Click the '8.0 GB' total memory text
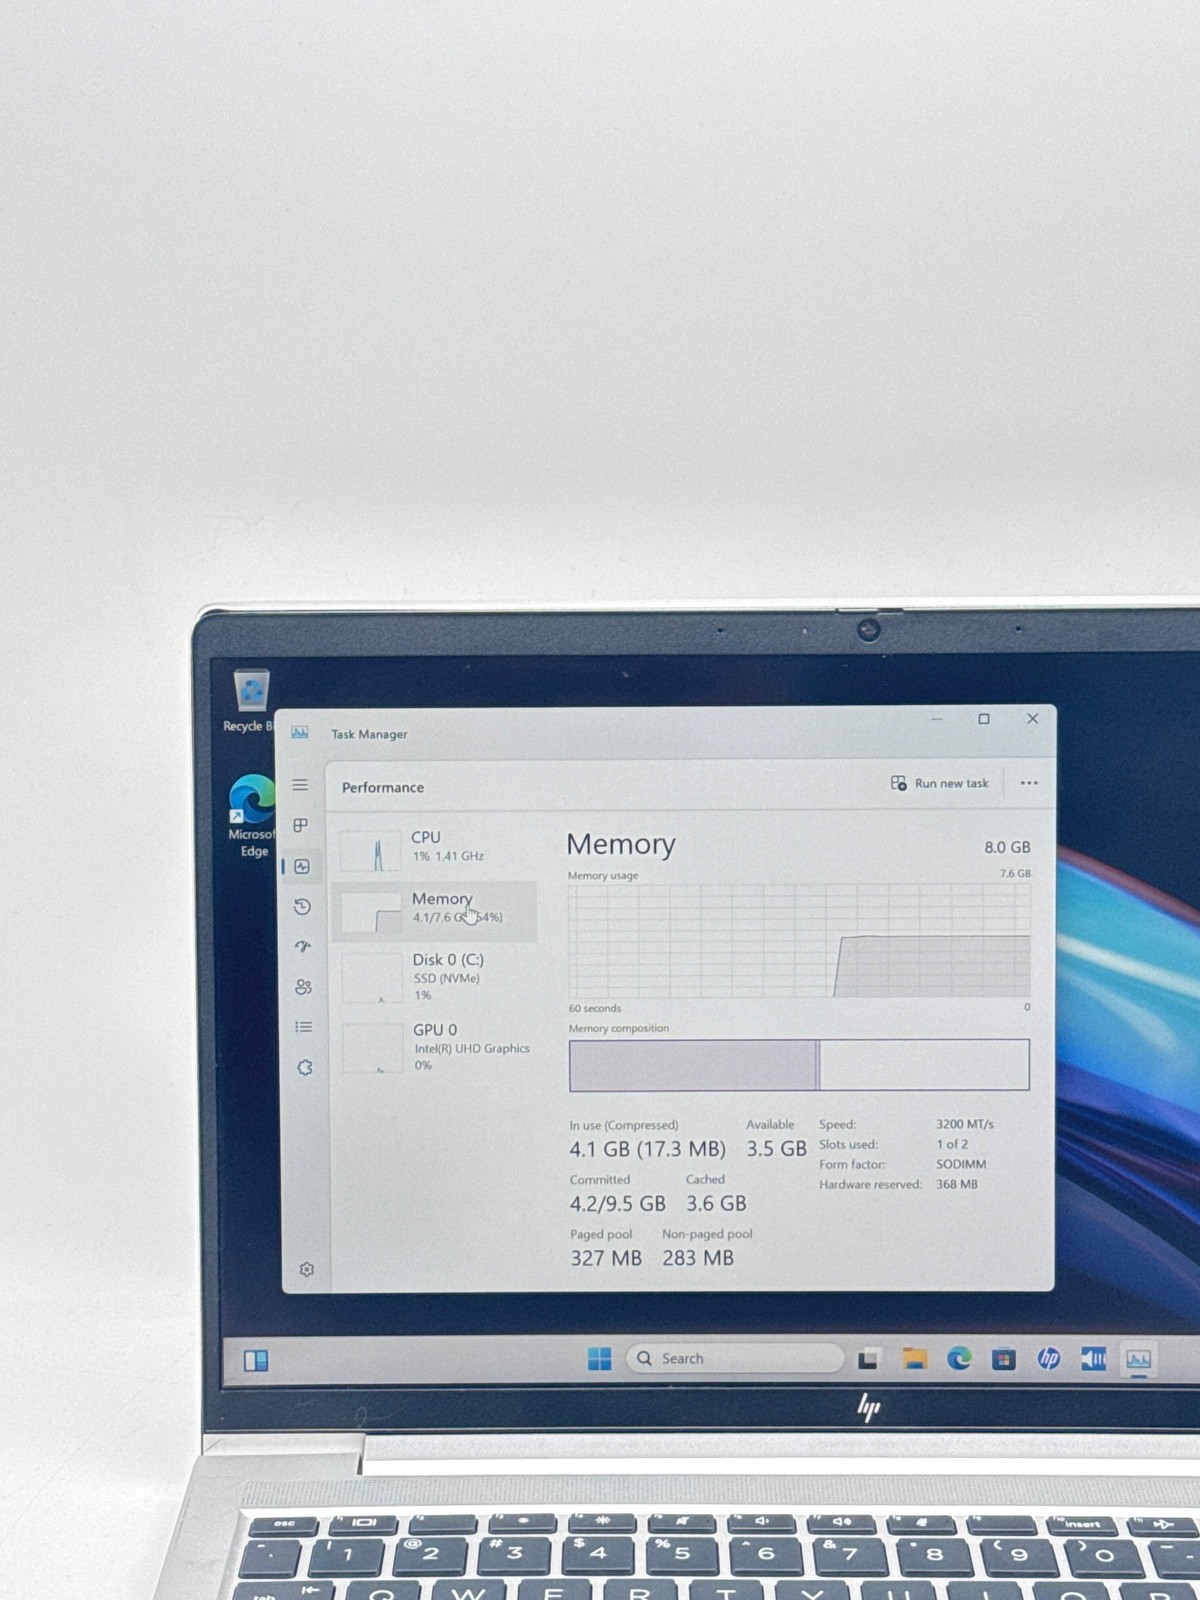The width and height of the screenshot is (1200, 1600). click(1007, 847)
